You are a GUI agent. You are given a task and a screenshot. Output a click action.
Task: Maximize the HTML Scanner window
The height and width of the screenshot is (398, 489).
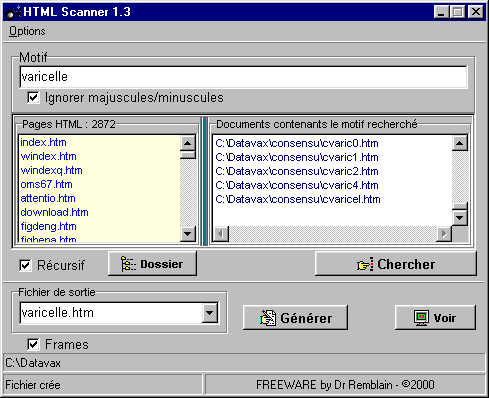457,12
